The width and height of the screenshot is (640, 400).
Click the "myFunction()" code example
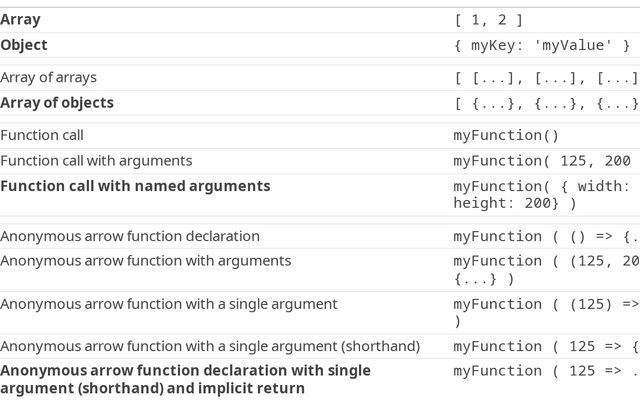click(506, 135)
